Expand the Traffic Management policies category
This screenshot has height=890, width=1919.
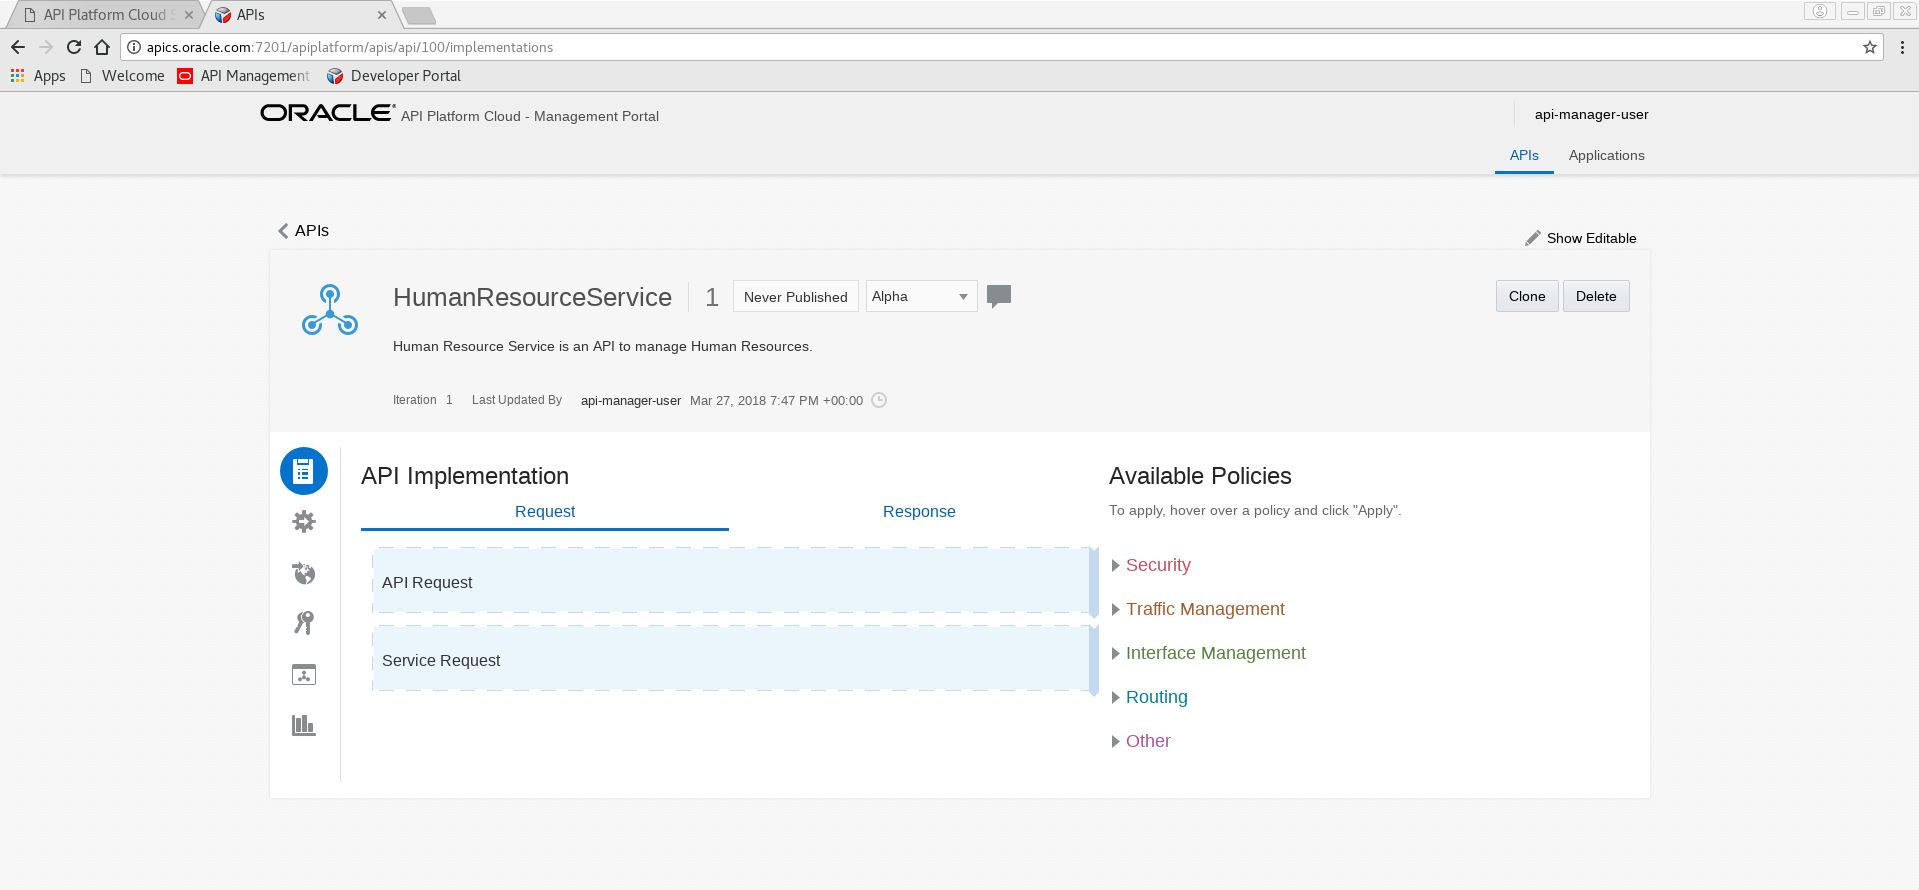point(1204,609)
